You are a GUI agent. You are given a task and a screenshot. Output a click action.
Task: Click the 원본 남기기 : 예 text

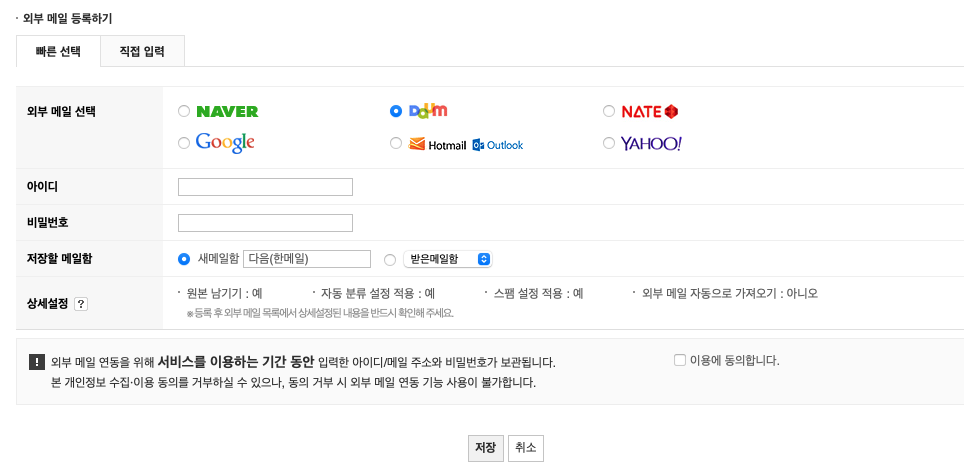[224, 294]
